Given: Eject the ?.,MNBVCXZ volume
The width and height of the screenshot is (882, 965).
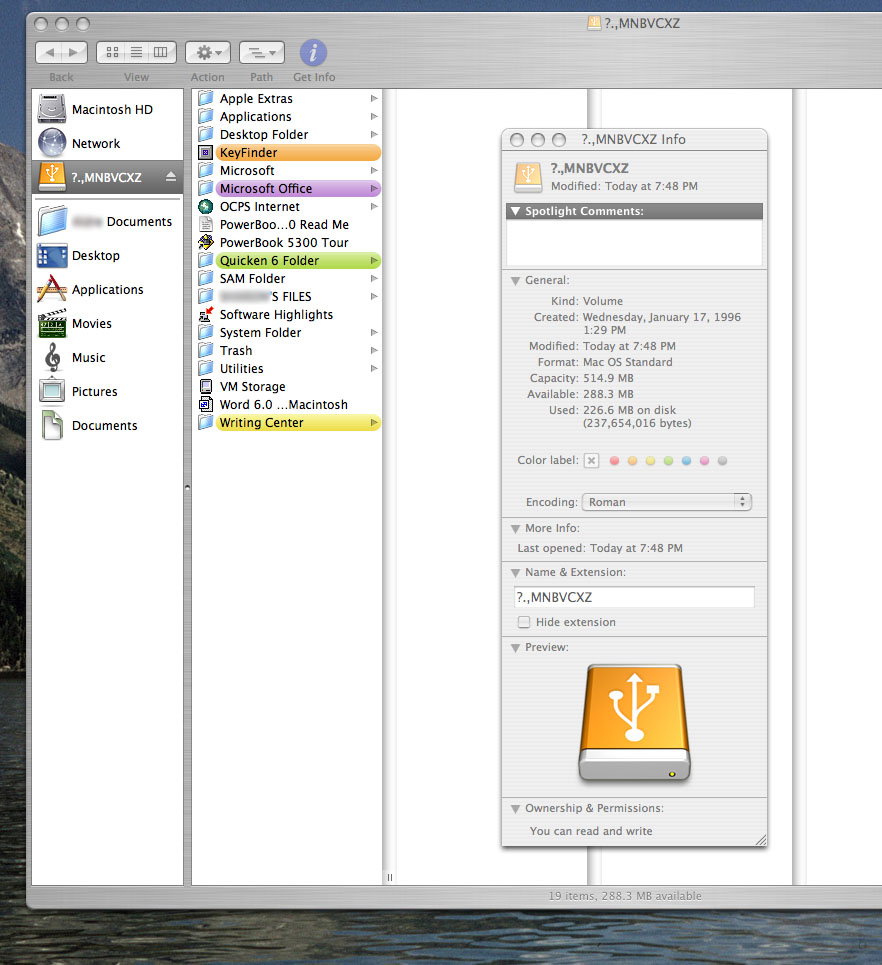Looking at the screenshot, I should pyautogui.click(x=170, y=177).
